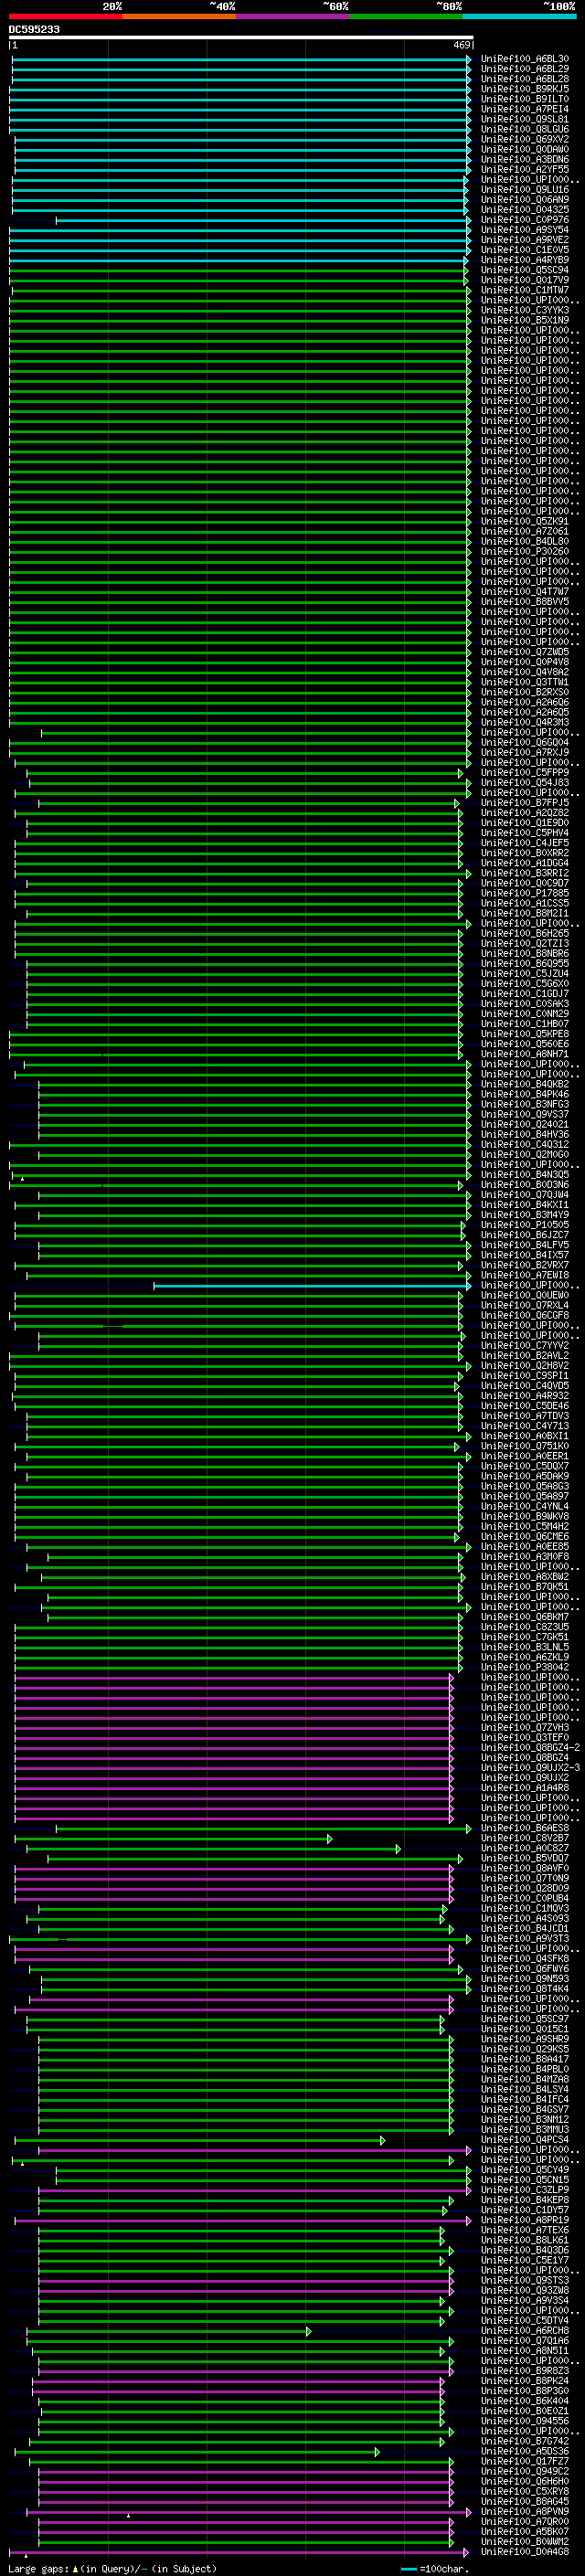Click the label UniRef100_A2YF55
This screenshot has height=2576, width=585.
(525, 170)
